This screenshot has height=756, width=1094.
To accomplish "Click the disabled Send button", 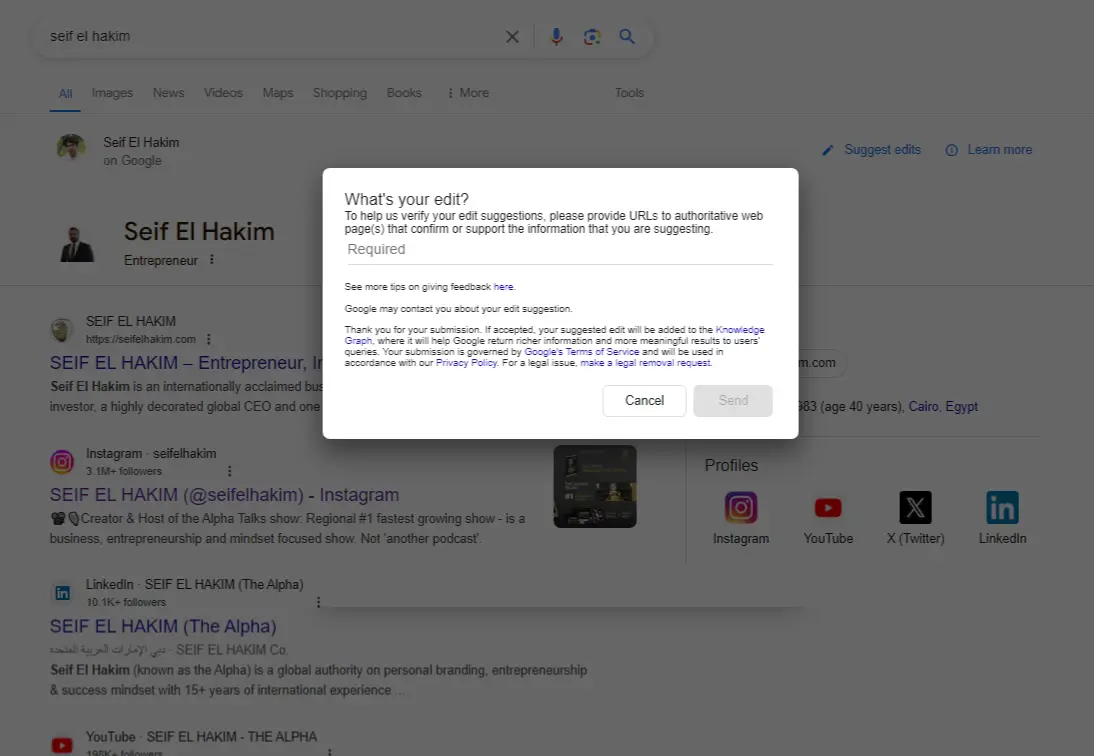I will point(733,400).
